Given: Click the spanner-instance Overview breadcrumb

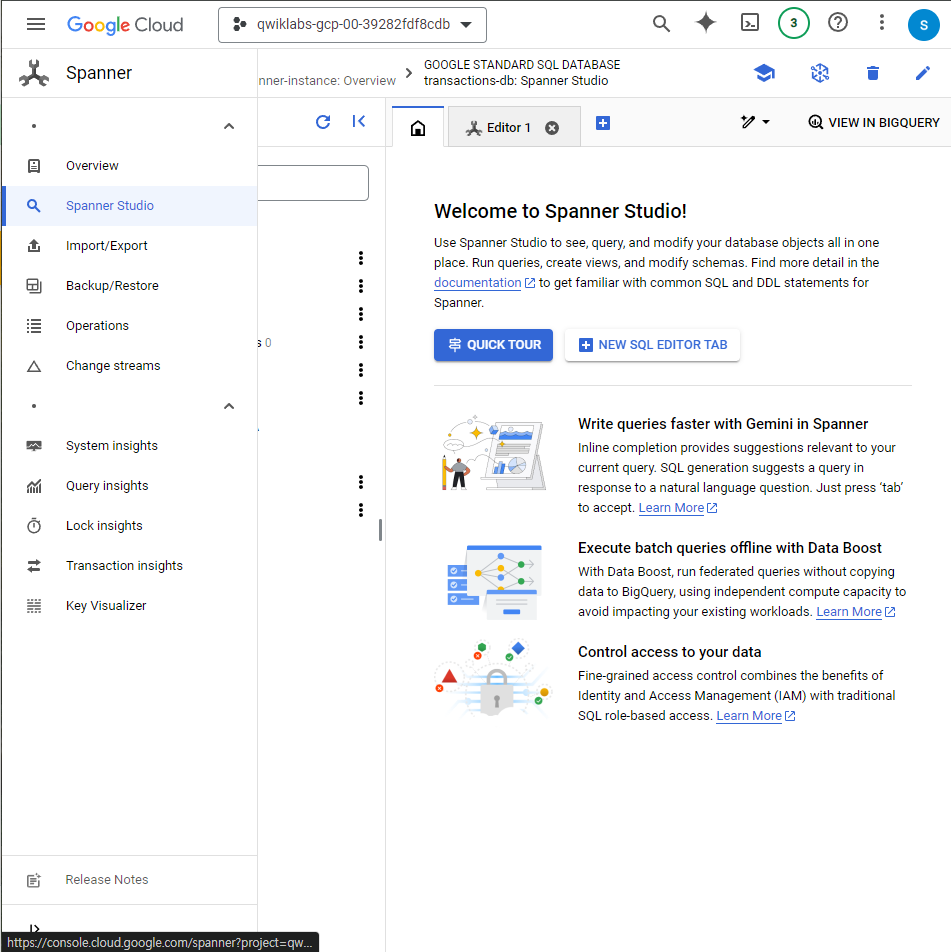Looking at the screenshot, I should click(x=327, y=81).
